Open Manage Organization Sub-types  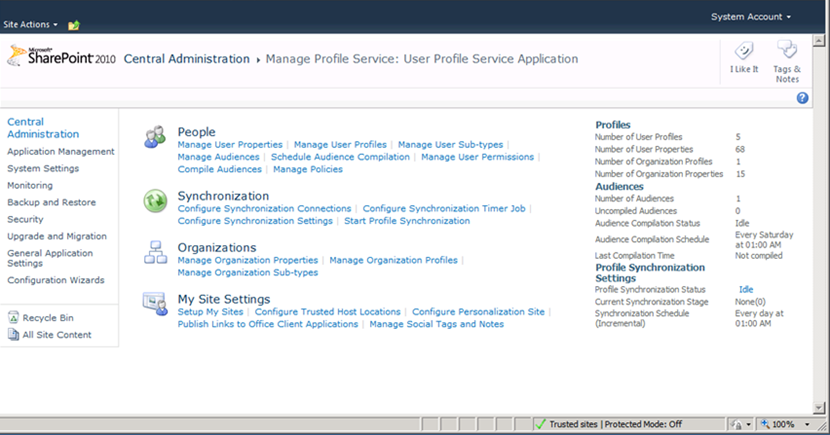coord(248,272)
